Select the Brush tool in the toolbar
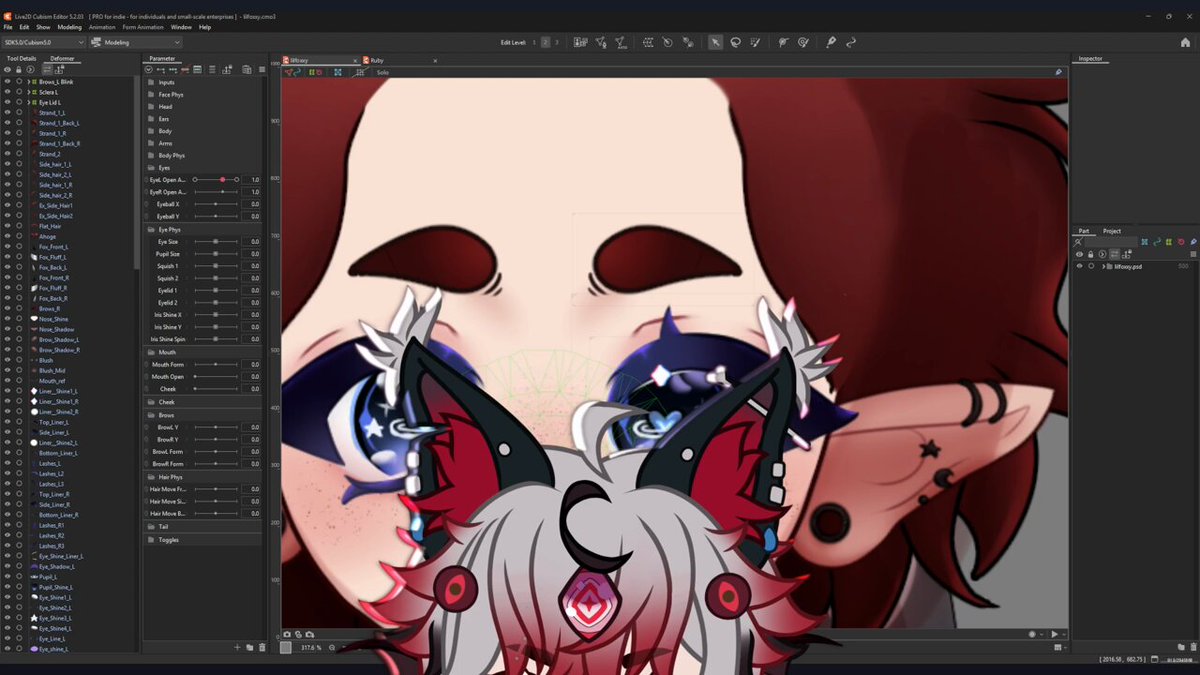The height and width of the screenshot is (675, 1200). coord(757,42)
